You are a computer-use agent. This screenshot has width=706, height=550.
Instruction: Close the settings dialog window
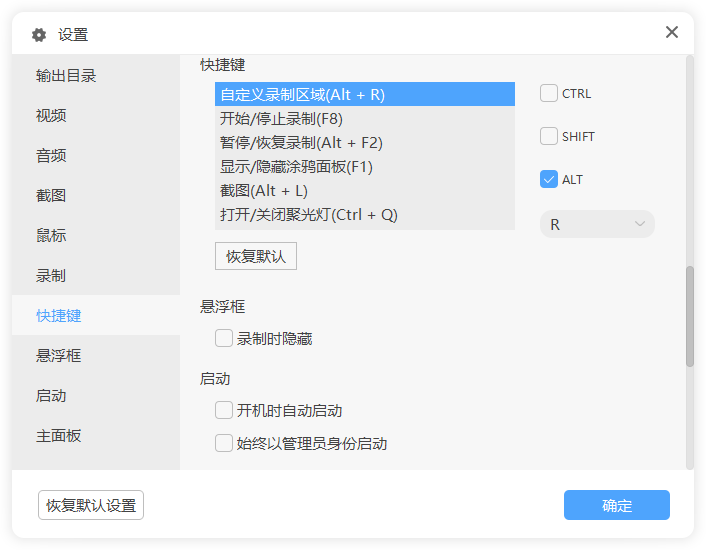tap(672, 32)
